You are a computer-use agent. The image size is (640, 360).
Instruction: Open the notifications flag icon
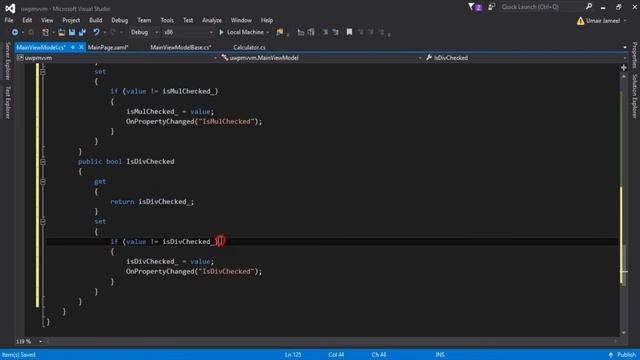(475, 7)
